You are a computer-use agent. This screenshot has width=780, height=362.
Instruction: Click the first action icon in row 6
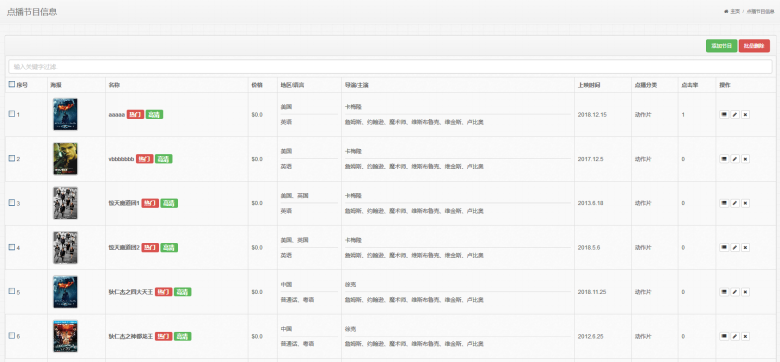tap(724, 337)
